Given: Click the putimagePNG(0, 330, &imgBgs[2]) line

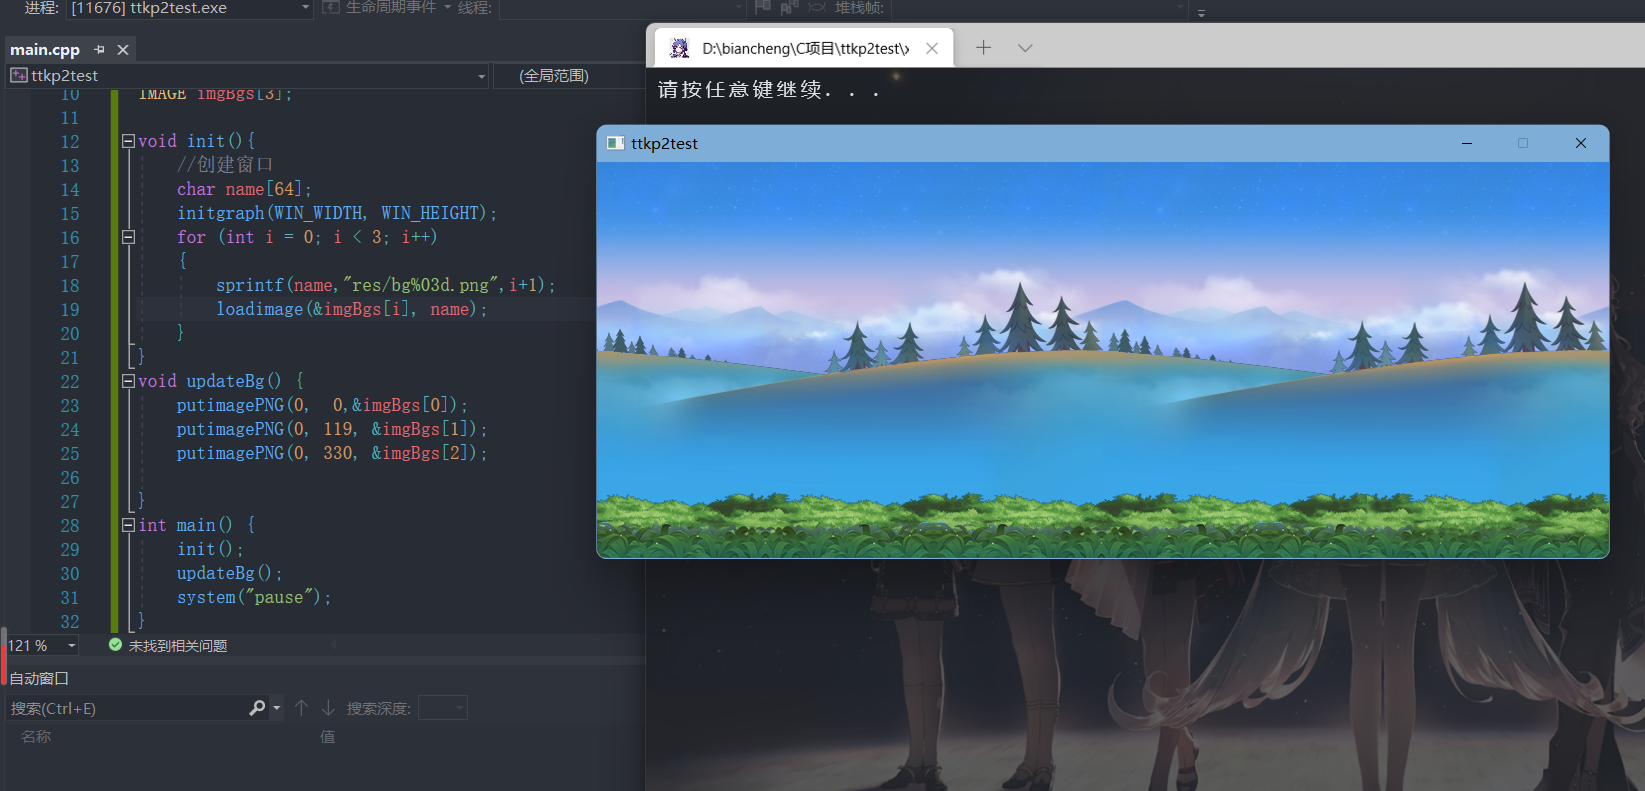Looking at the screenshot, I should (332, 453).
